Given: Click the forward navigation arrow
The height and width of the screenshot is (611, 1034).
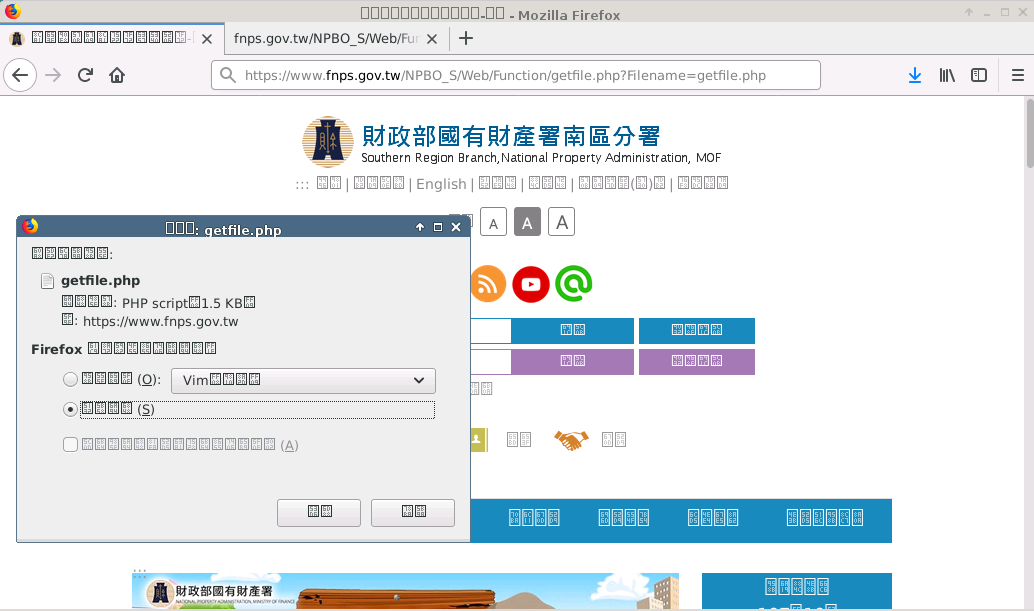Looking at the screenshot, I should [x=53, y=75].
